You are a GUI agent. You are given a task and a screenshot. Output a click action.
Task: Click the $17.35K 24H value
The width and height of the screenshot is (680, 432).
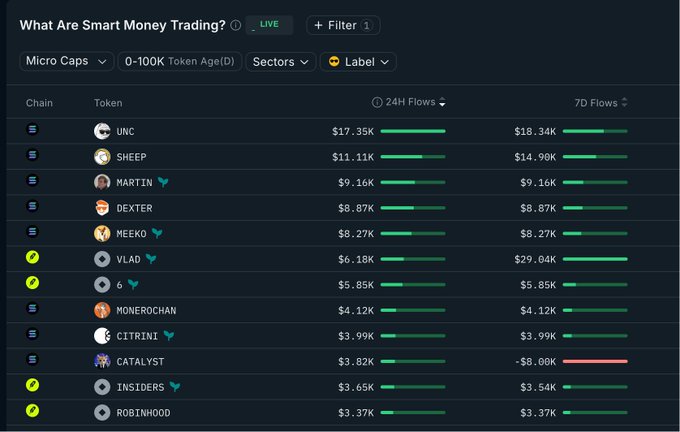click(353, 131)
